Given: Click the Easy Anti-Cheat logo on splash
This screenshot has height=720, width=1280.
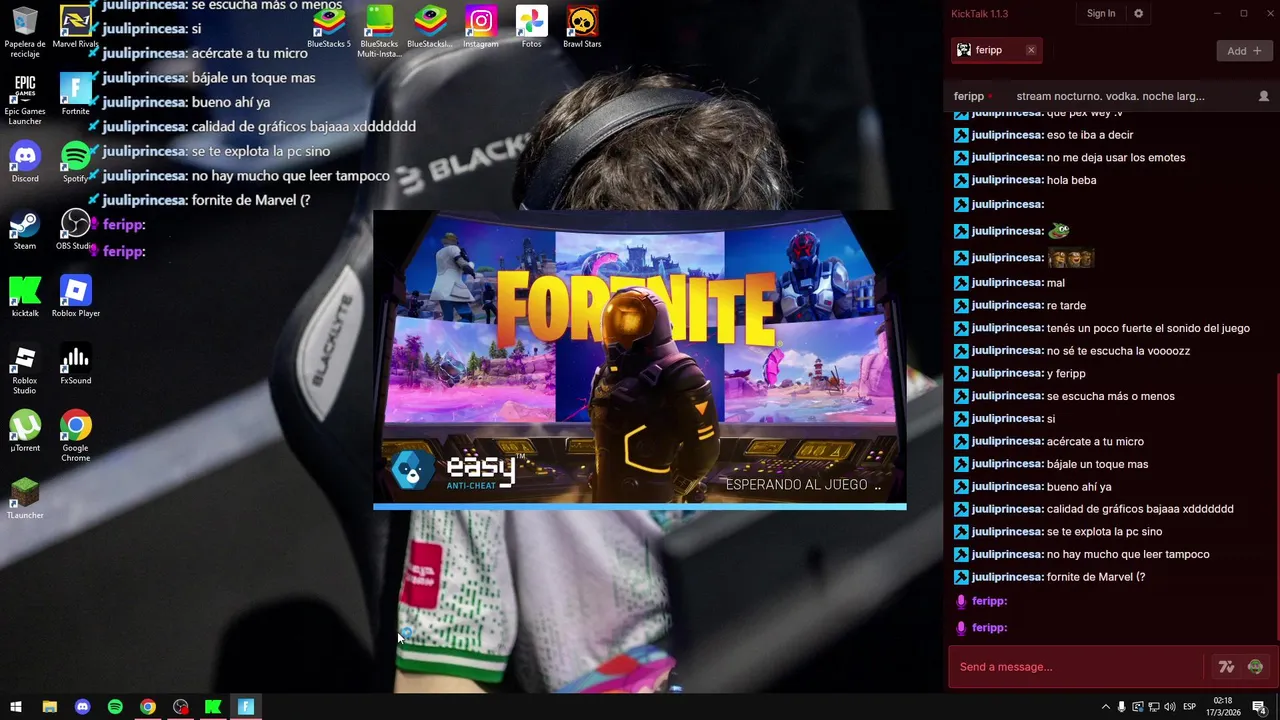Looking at the screenshot, I should click(x=456, y=471).
